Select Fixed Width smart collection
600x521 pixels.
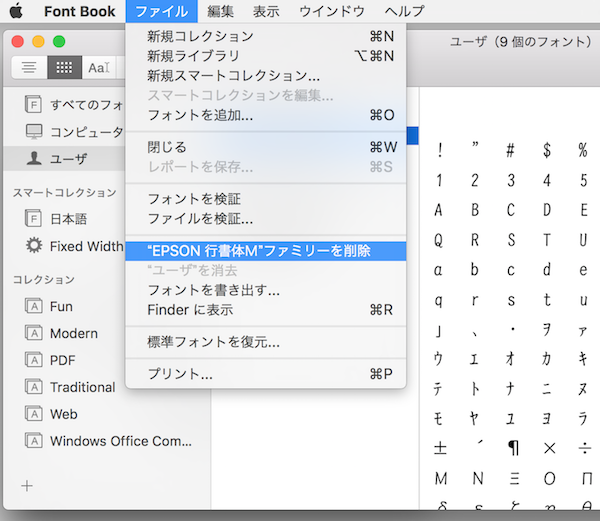point(64,246)
